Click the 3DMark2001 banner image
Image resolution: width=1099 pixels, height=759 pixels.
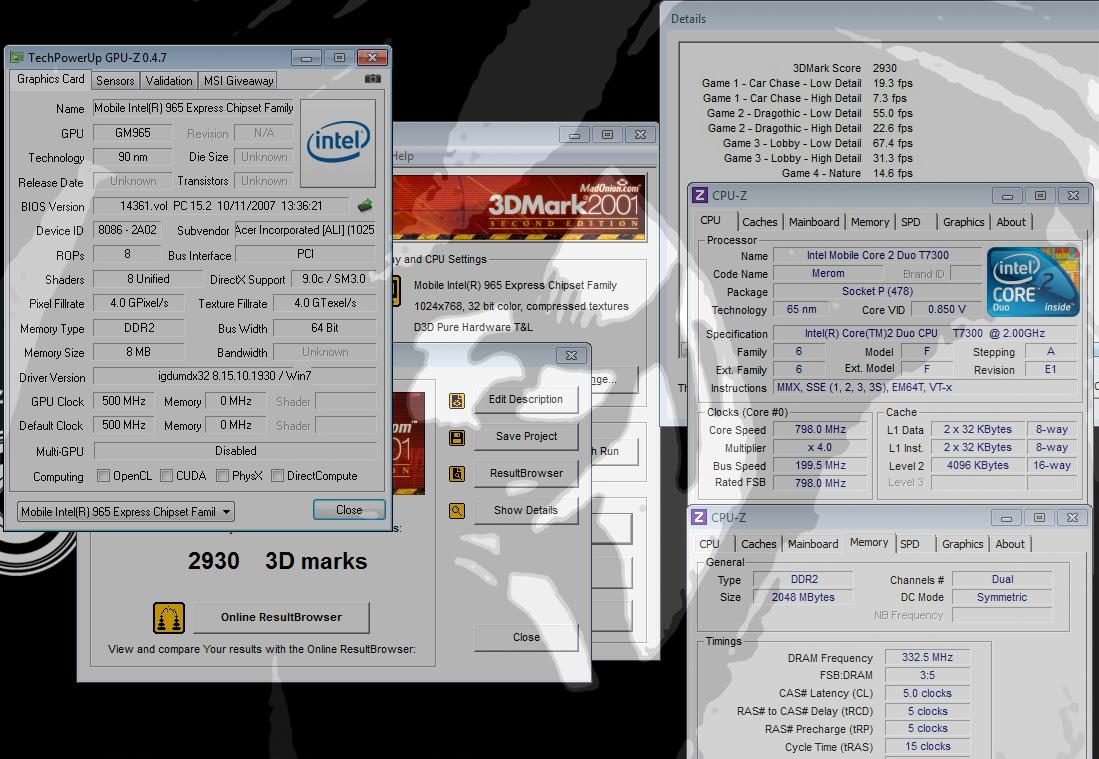(x=519, y=207)
